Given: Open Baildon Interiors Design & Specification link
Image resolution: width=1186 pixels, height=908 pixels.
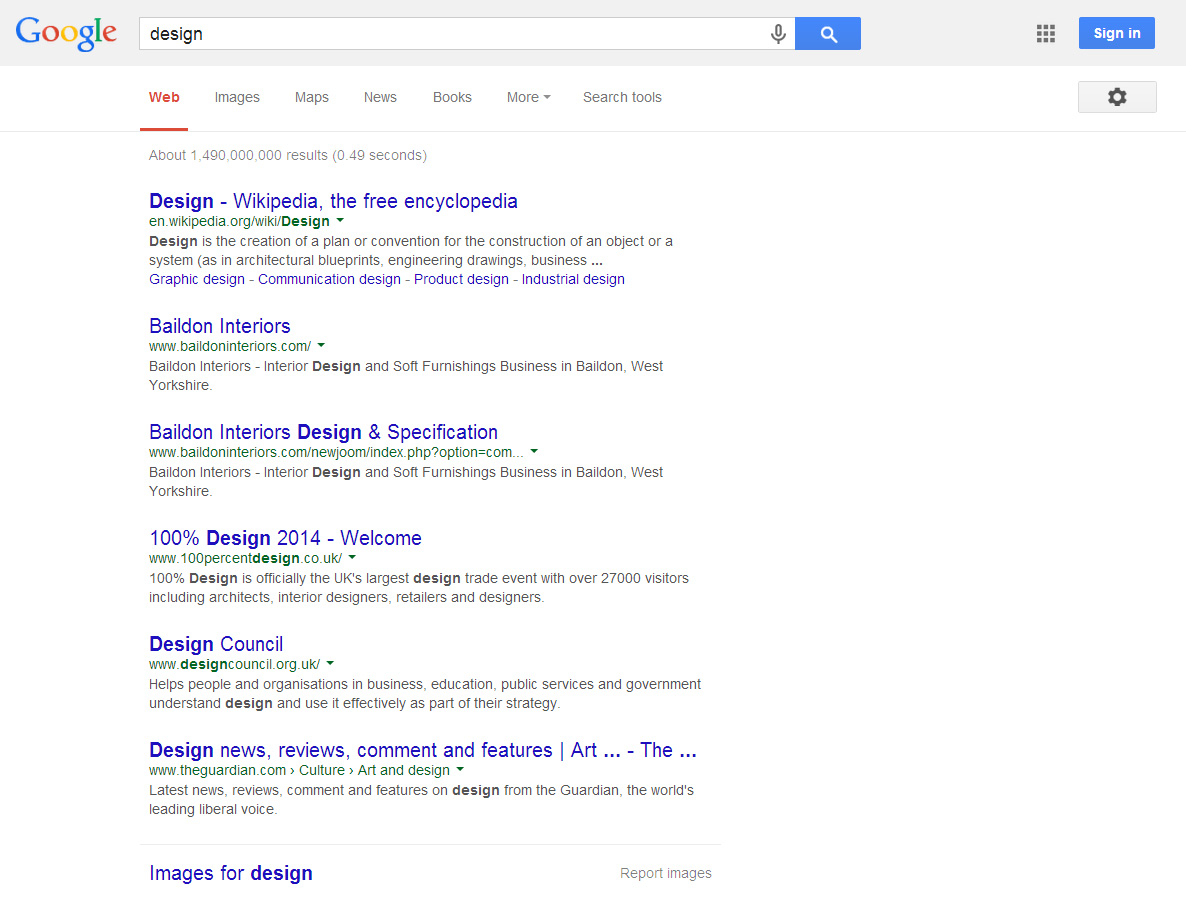Looking at the screenshot, I should pos(323,432).
